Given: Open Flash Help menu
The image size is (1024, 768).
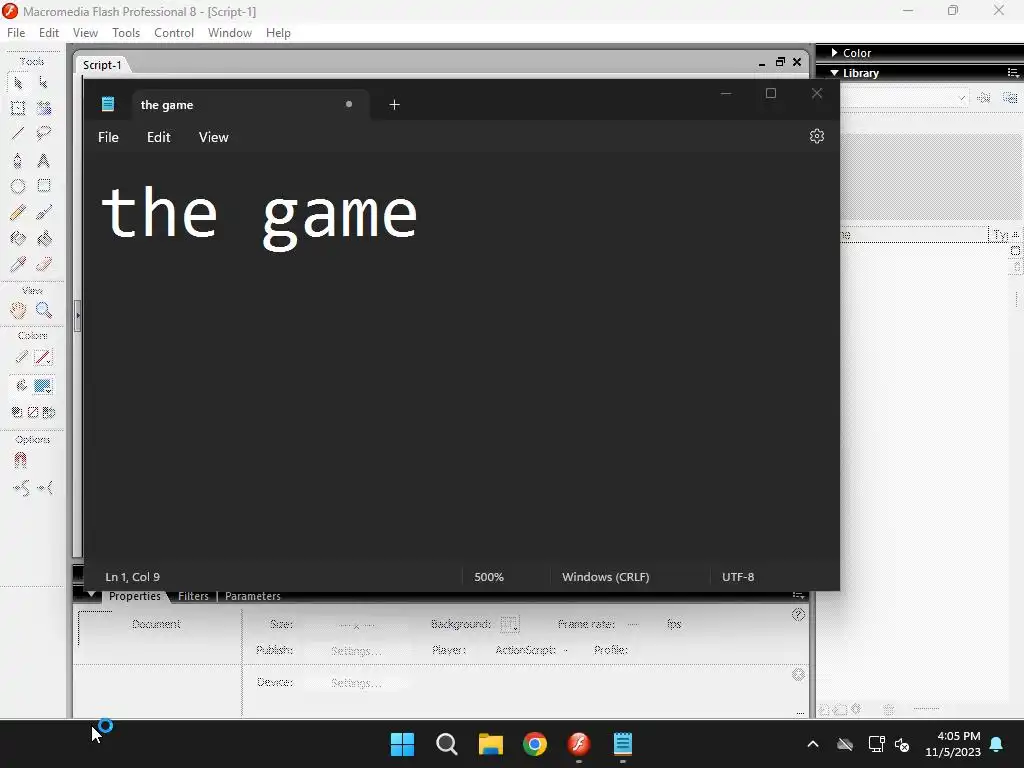Looking at the screenshot, I should tap(278, 33).
